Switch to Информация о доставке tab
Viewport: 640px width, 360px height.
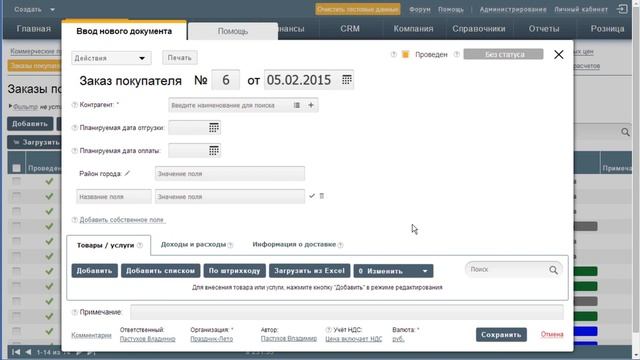294,244
